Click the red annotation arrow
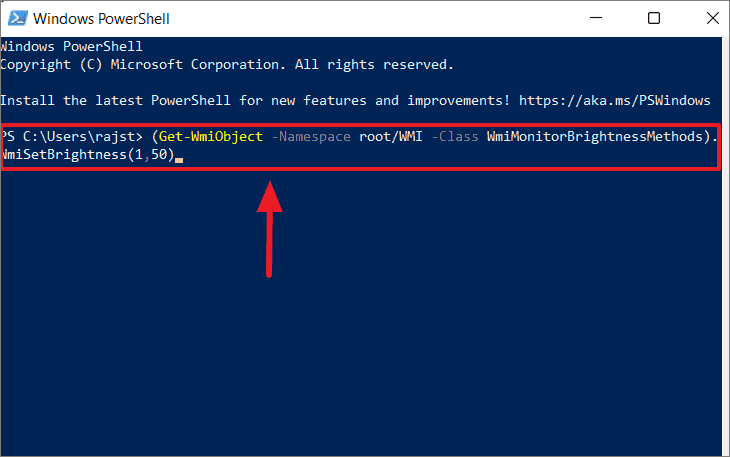Screen dimensions: 730x457 [x=269, y=229]
